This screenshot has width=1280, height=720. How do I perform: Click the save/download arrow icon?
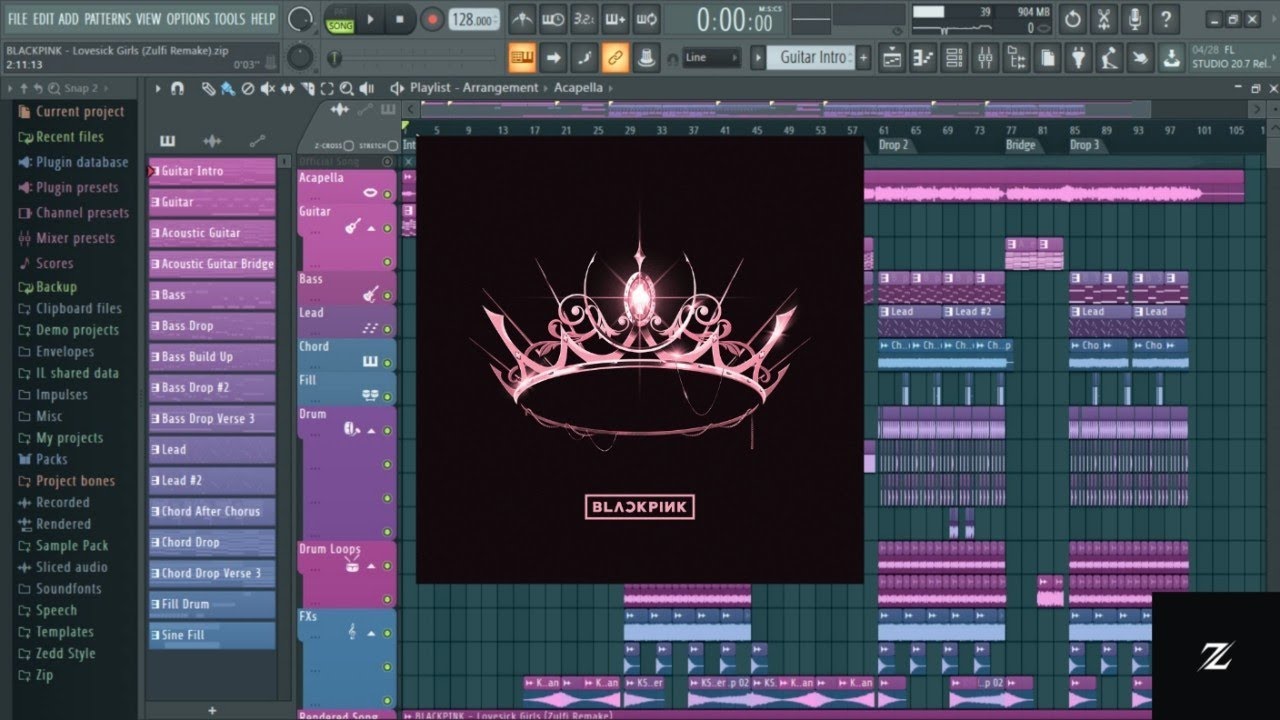click(1171, 58)
